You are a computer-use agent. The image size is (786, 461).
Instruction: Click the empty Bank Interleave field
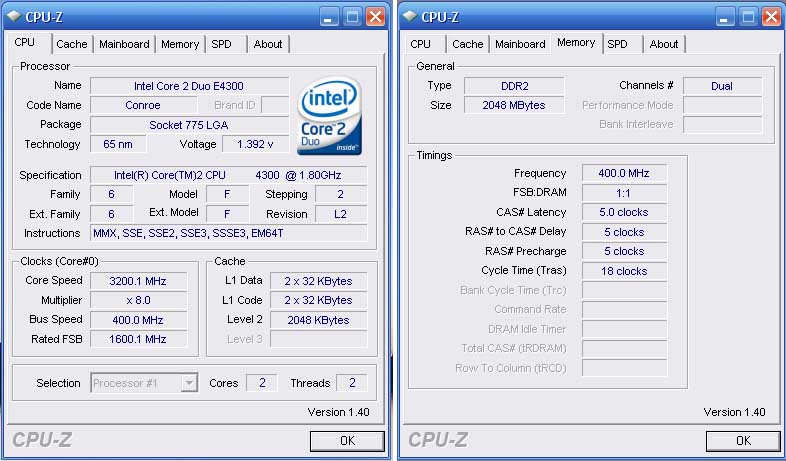tap(722, 125)
